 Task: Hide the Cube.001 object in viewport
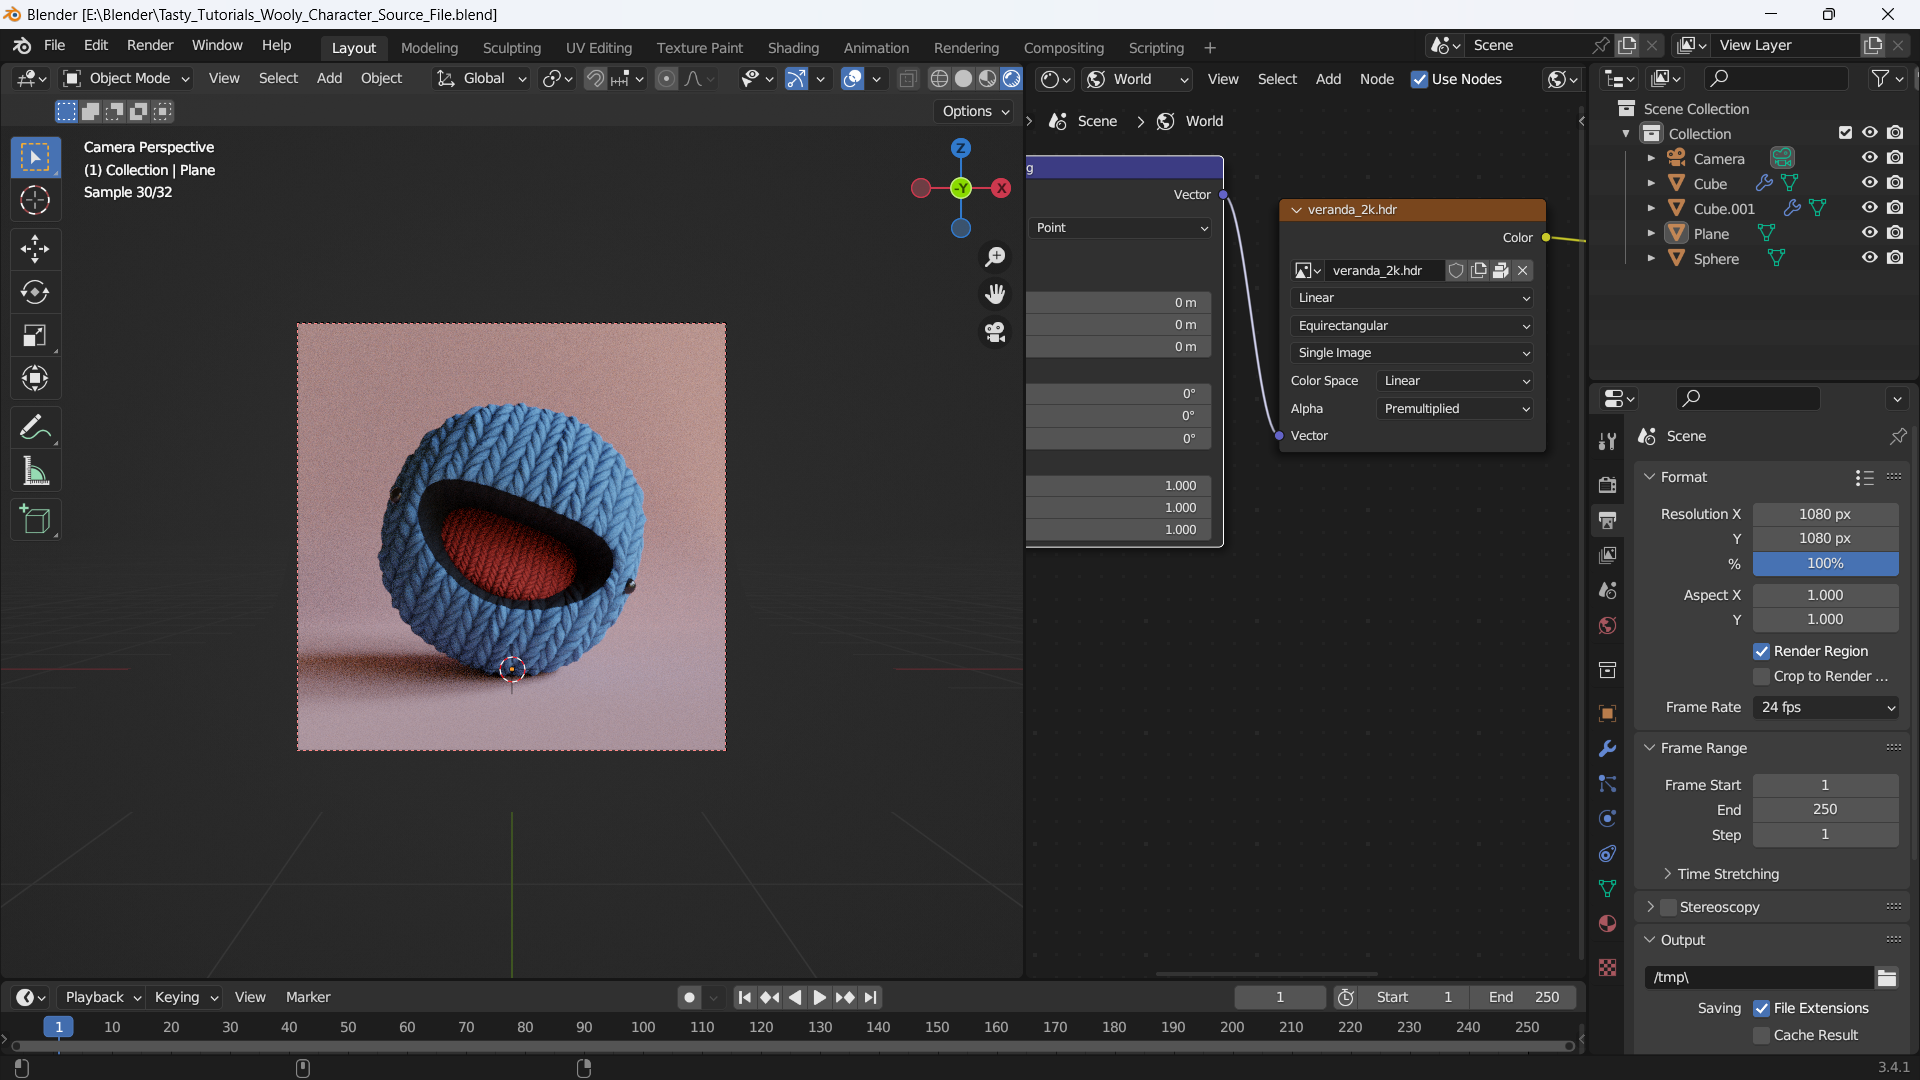(1869, 208)
